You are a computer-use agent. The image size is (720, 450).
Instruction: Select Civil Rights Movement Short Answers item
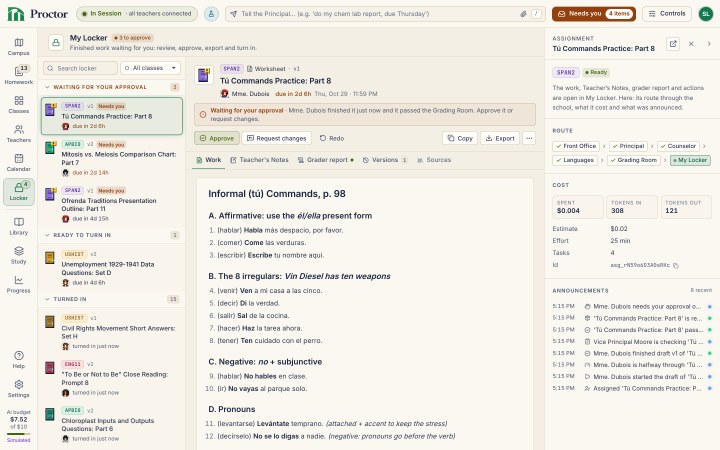112,332
